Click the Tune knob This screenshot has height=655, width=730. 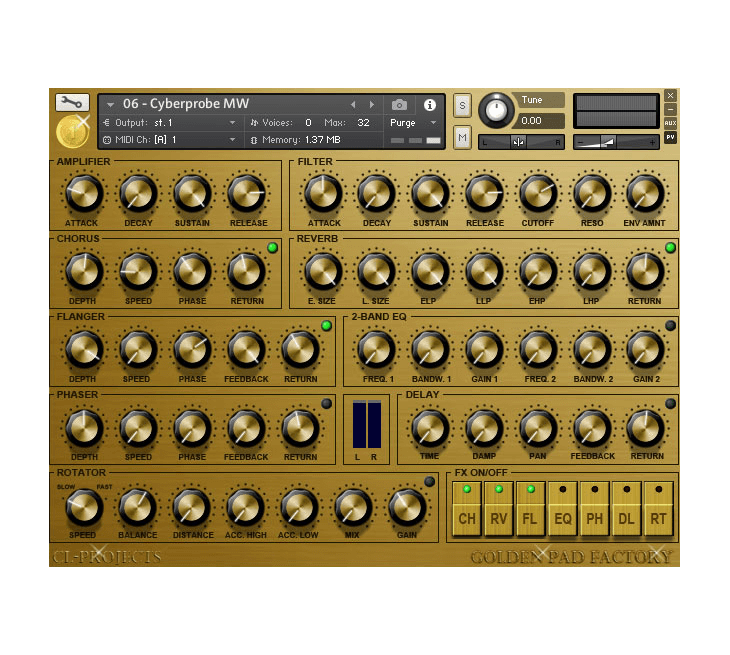[496, 110]
